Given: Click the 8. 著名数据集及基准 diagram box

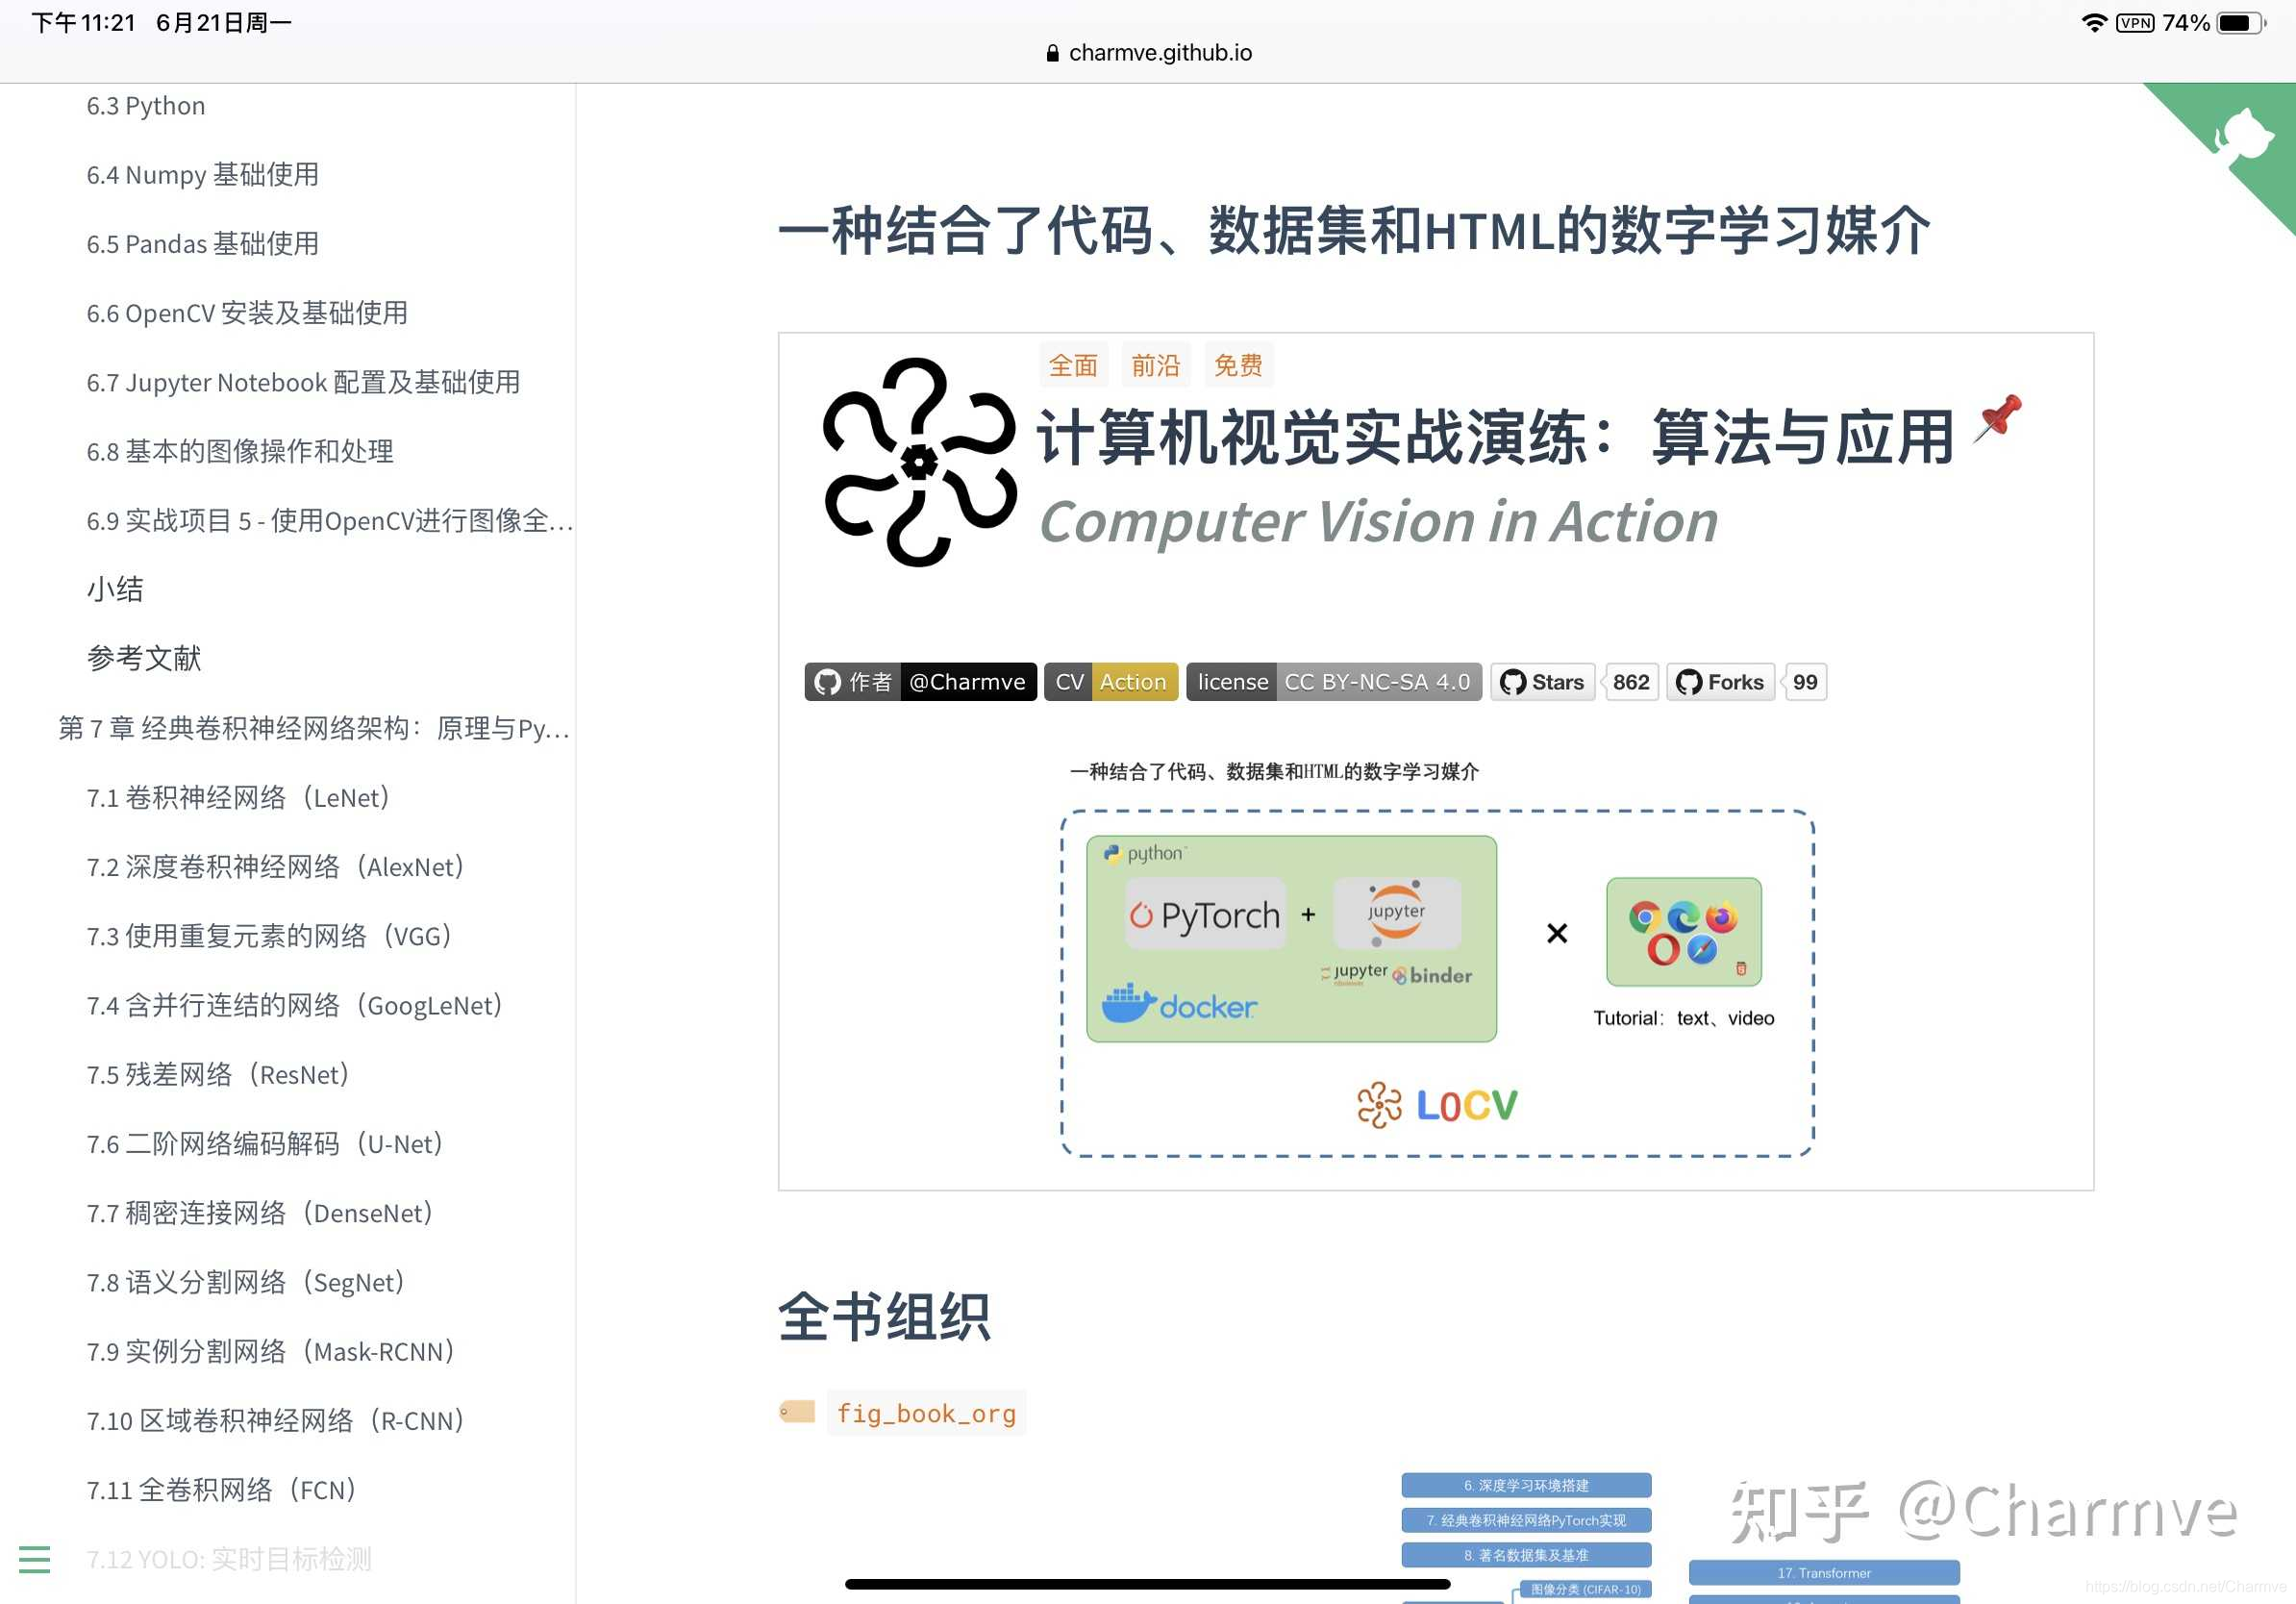Looking at the screenshot, I should point(1526,1555).
